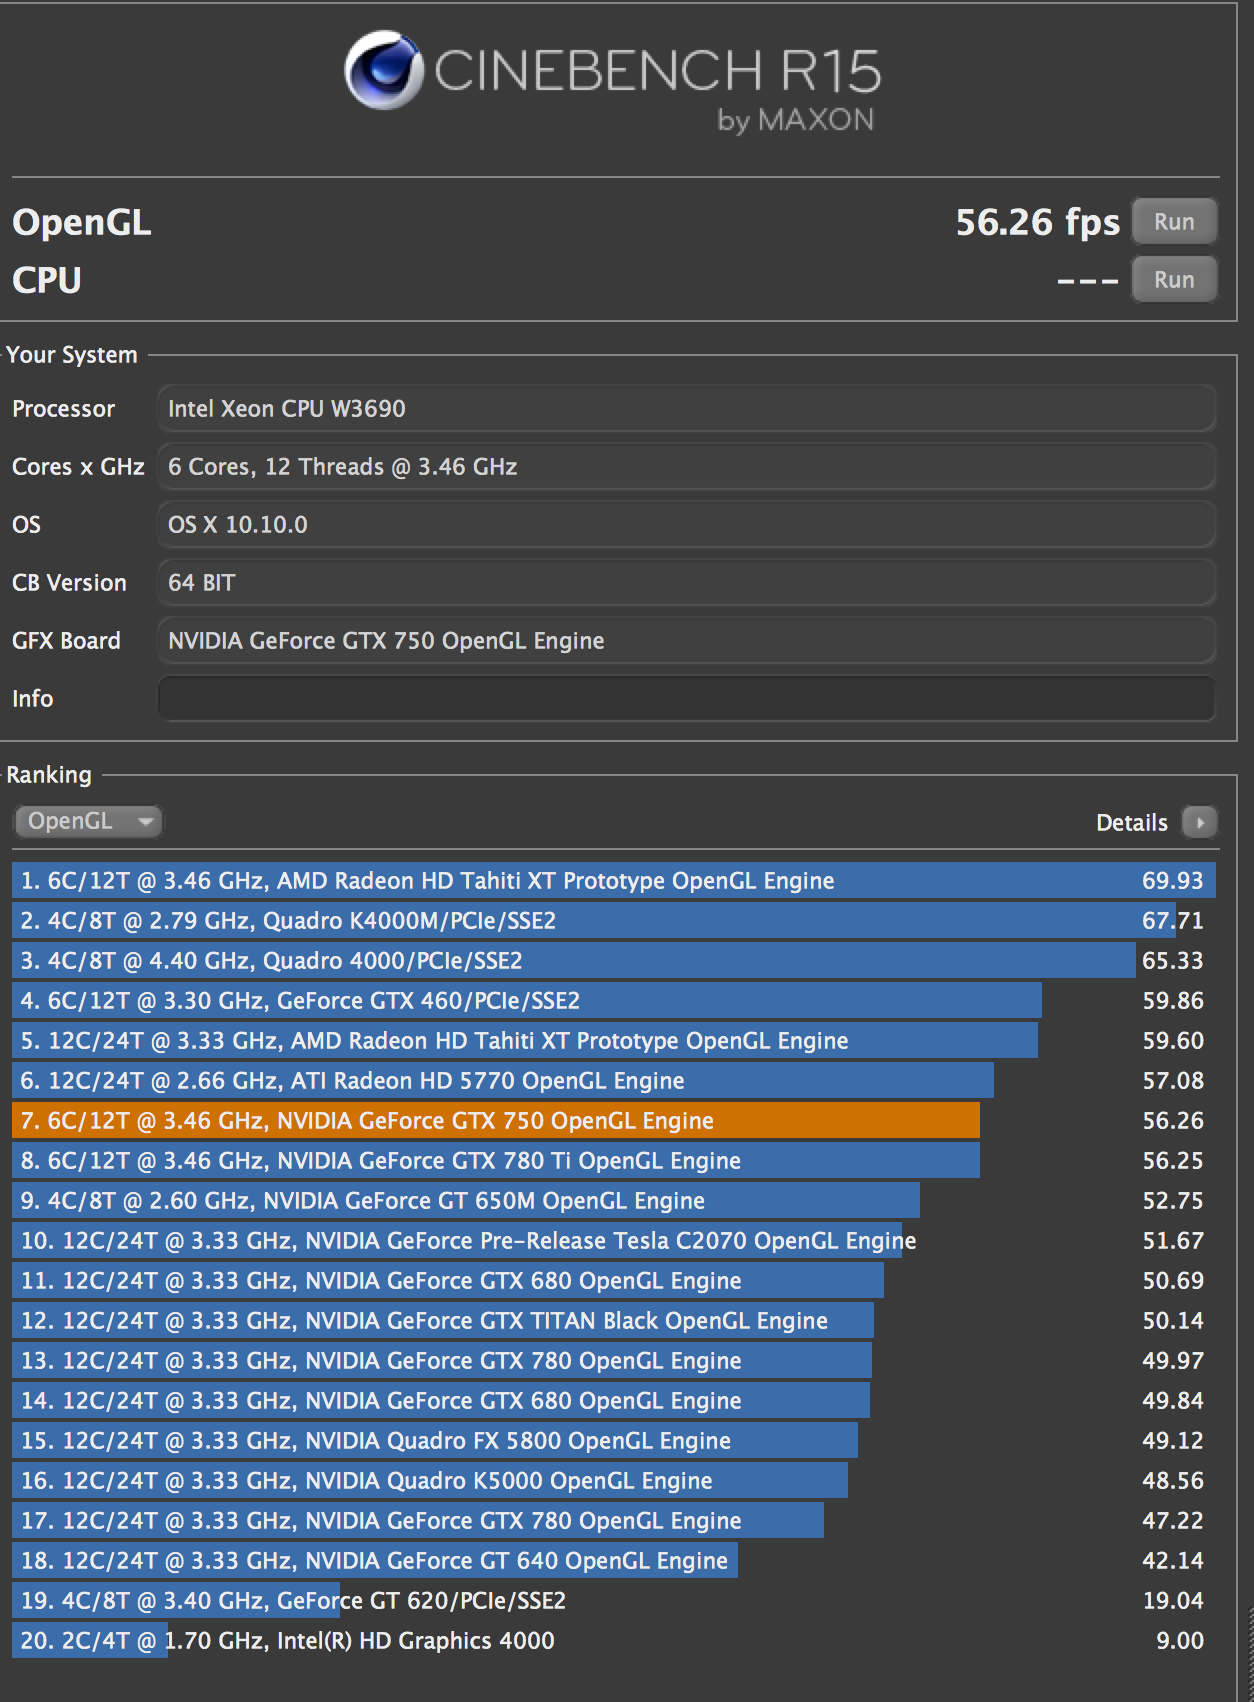Run the CPU benchmark test

click(x=1174, y=279)
